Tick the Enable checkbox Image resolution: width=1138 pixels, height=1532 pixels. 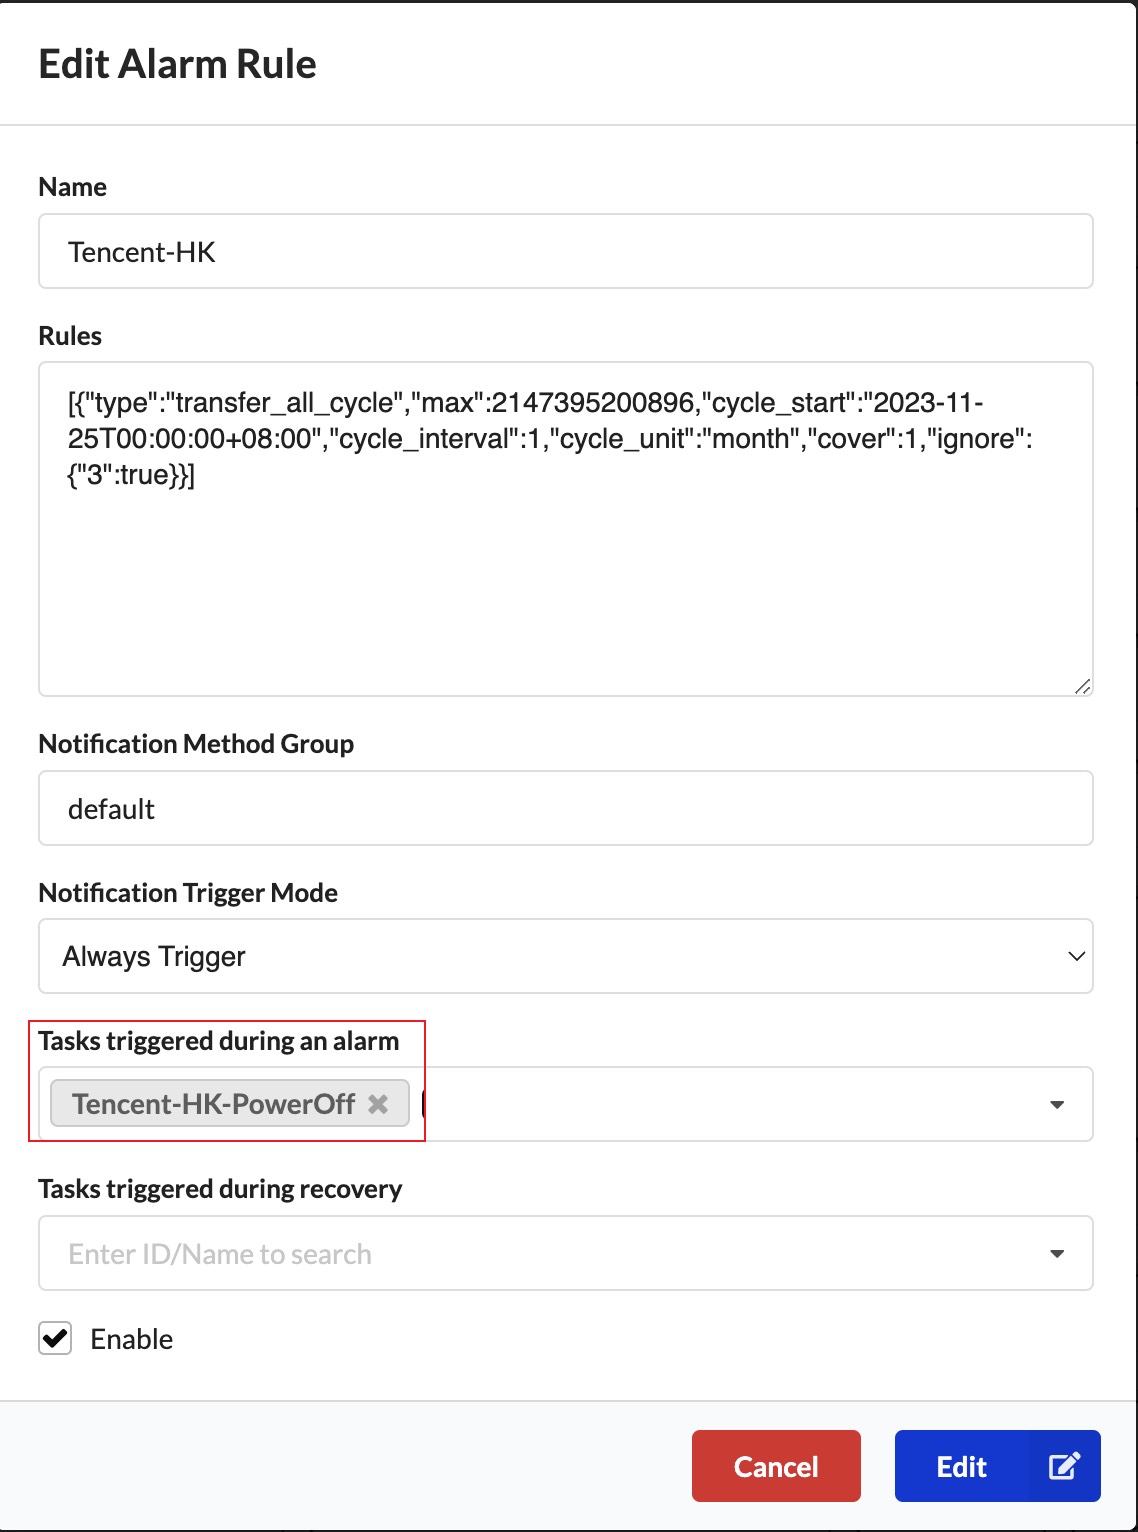[55, 1338]
